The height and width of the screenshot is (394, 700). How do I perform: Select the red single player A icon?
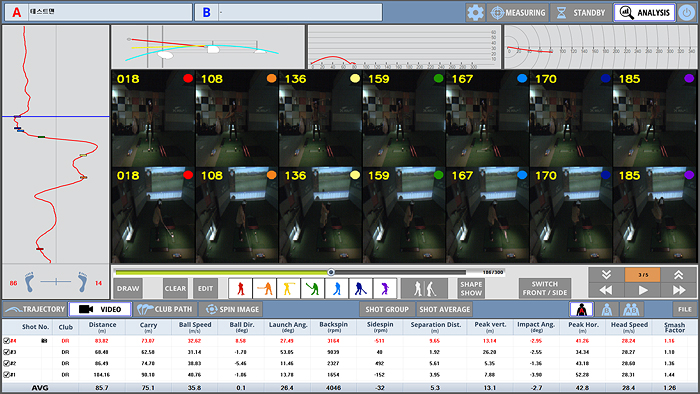click(x=581, y=309)
